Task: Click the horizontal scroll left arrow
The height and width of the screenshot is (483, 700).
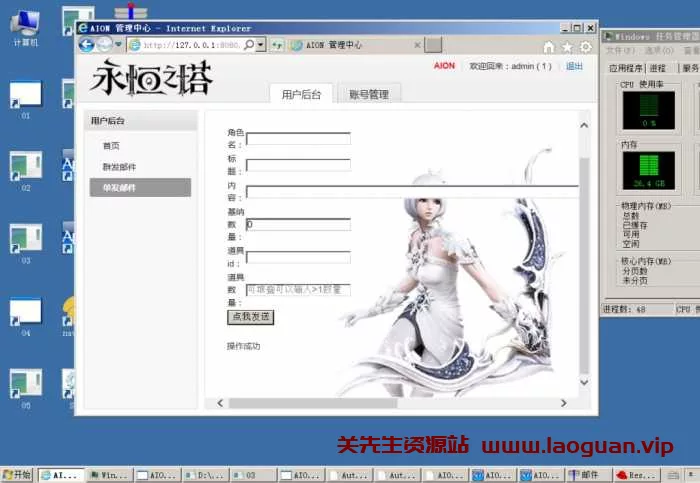Action: click(x=220, y=403)
